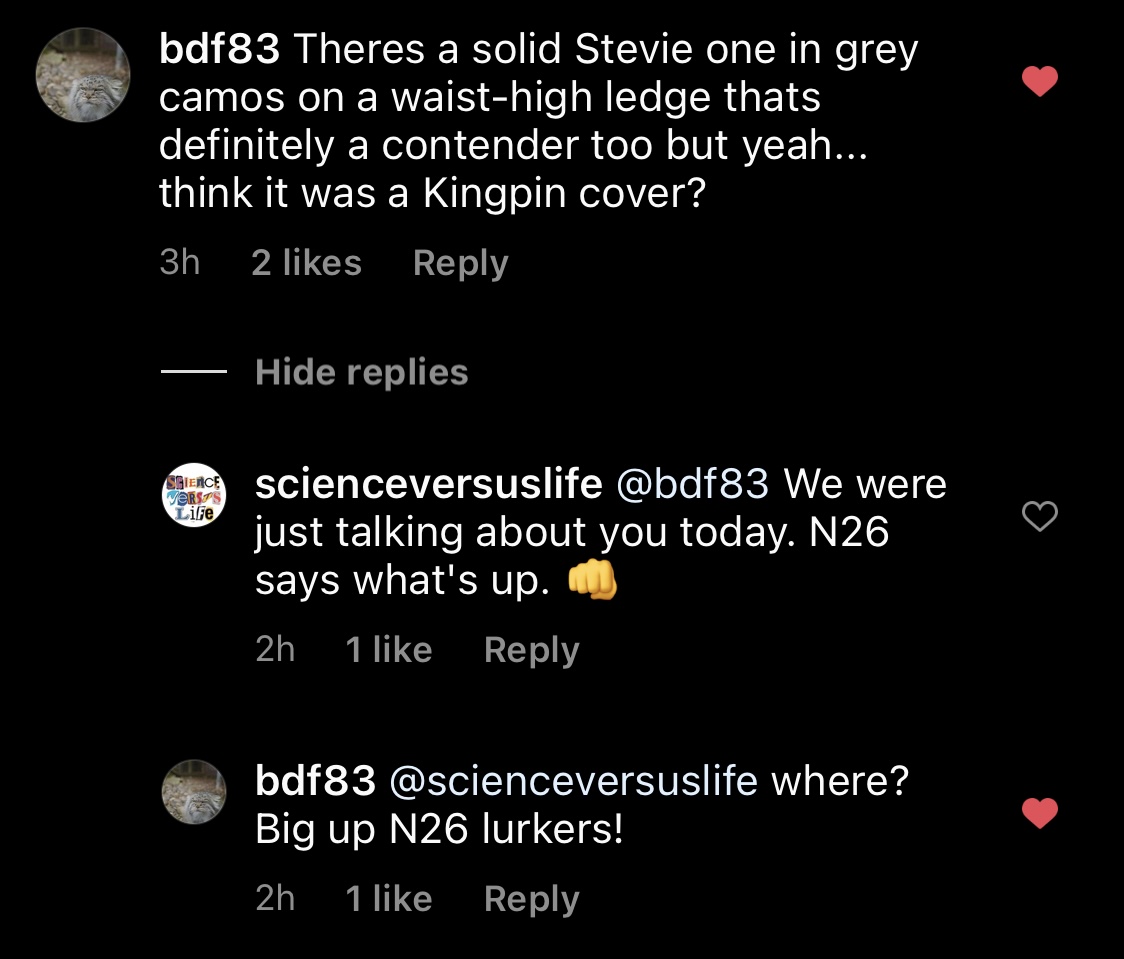Tap bdf83 username on top comment

coord(219,50)
